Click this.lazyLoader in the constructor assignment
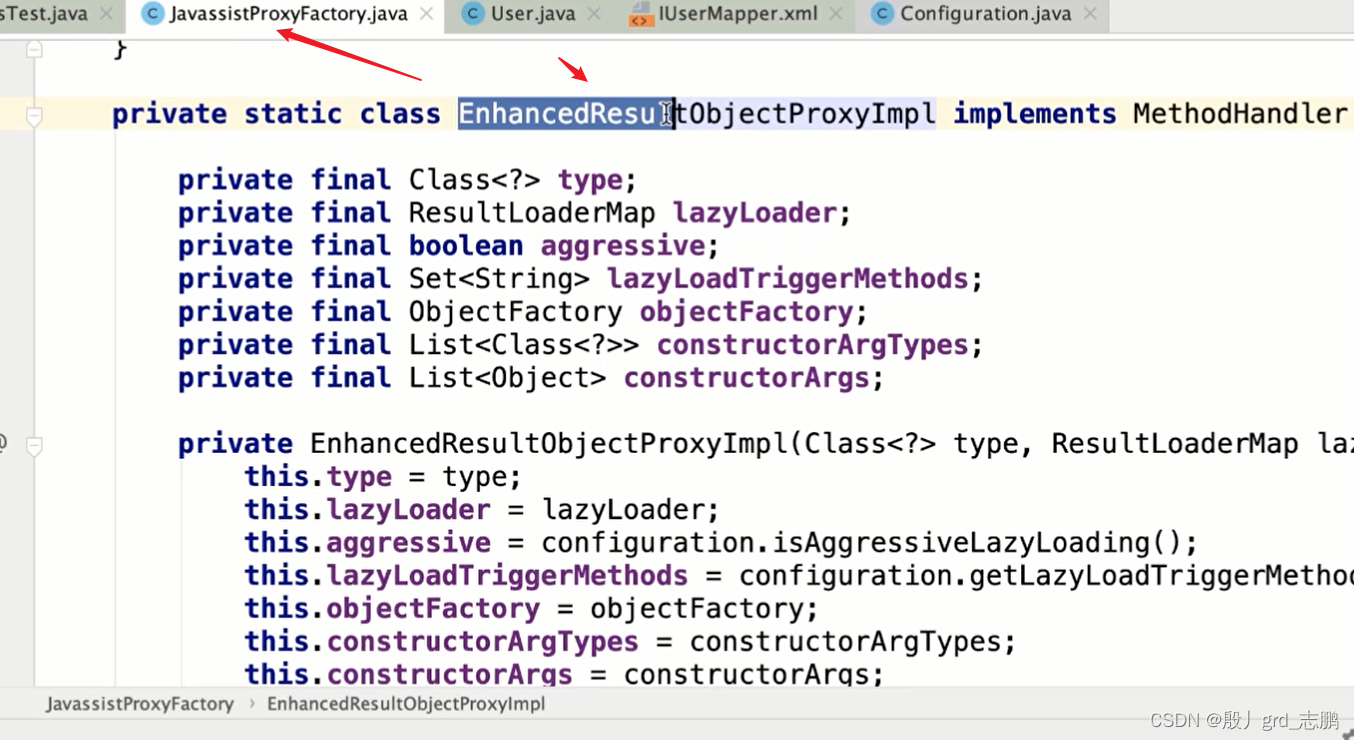The image size is (1354, 740). click(x=368, y=510)
